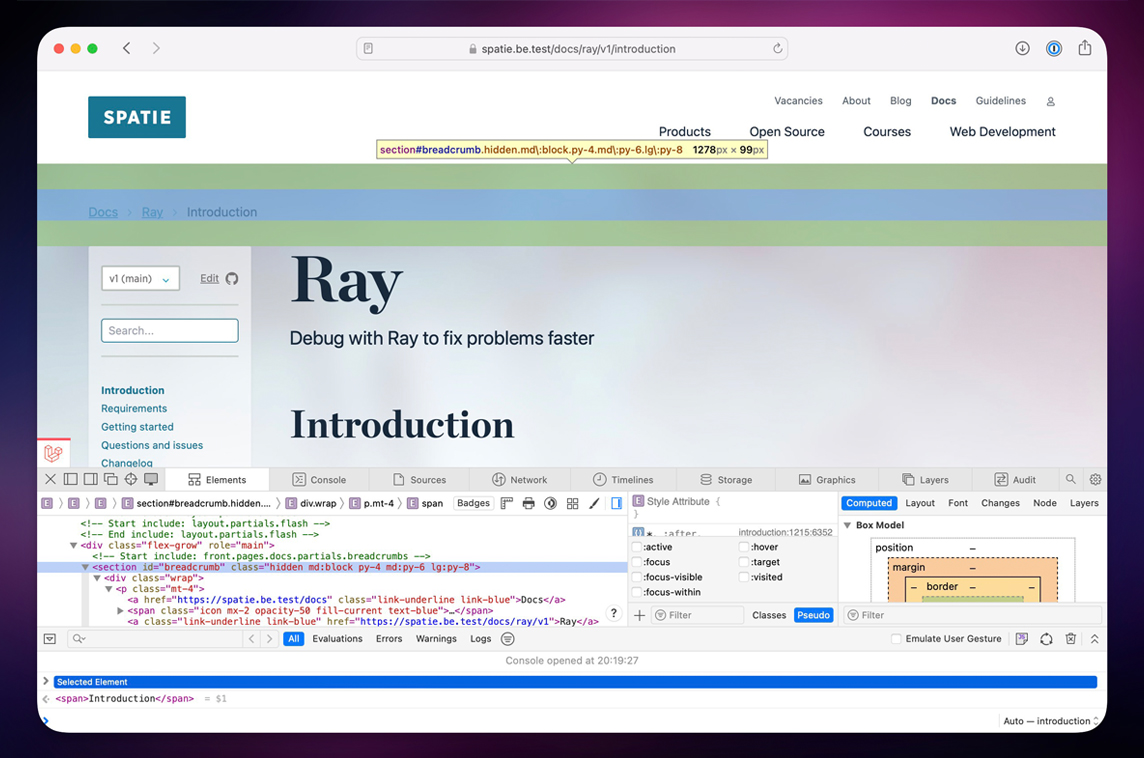Click the print styles printer icon
Screen dimensions: 1144x758
point(529,503)
